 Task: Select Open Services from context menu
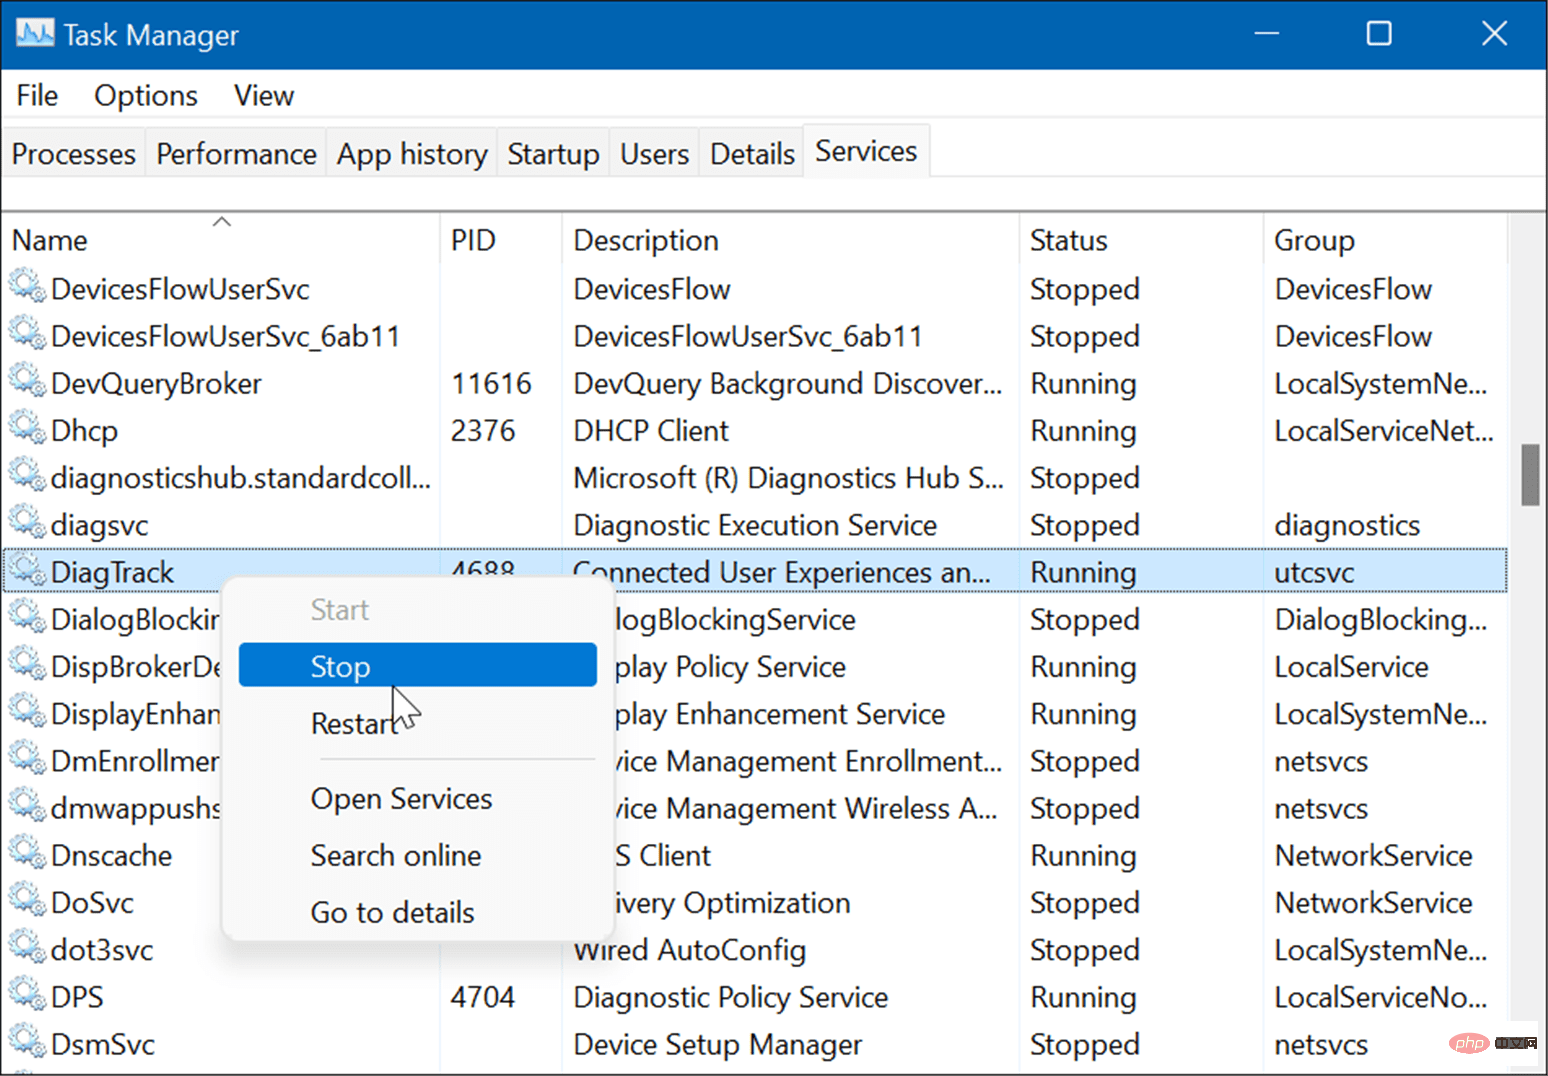coord(401,799)
